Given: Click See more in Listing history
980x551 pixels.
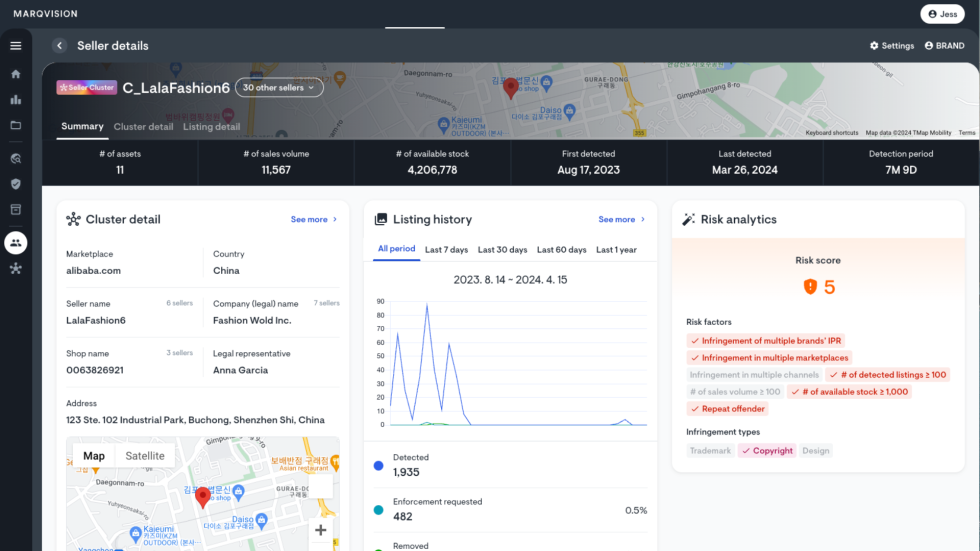Looking at the screenshot, I should pos(622,220).
